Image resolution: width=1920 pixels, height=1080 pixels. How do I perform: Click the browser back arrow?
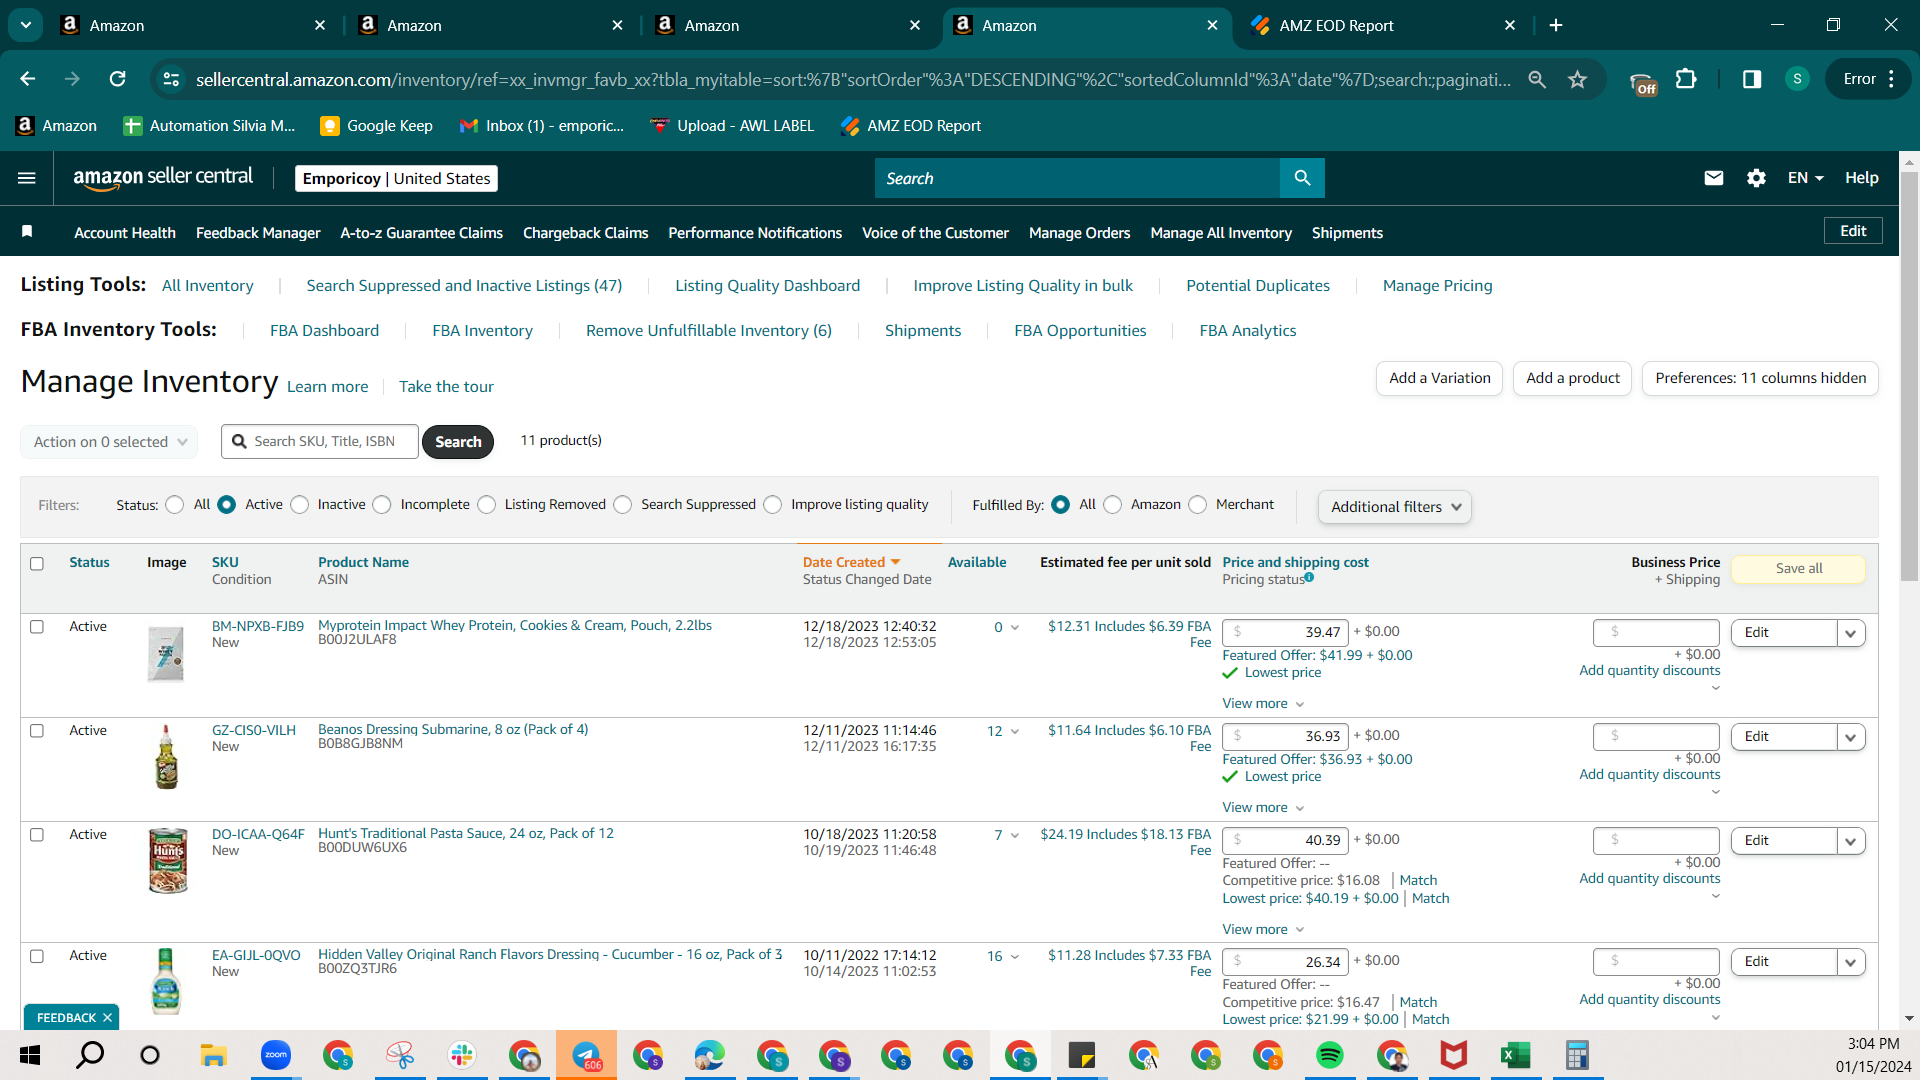tap(28, 79)
